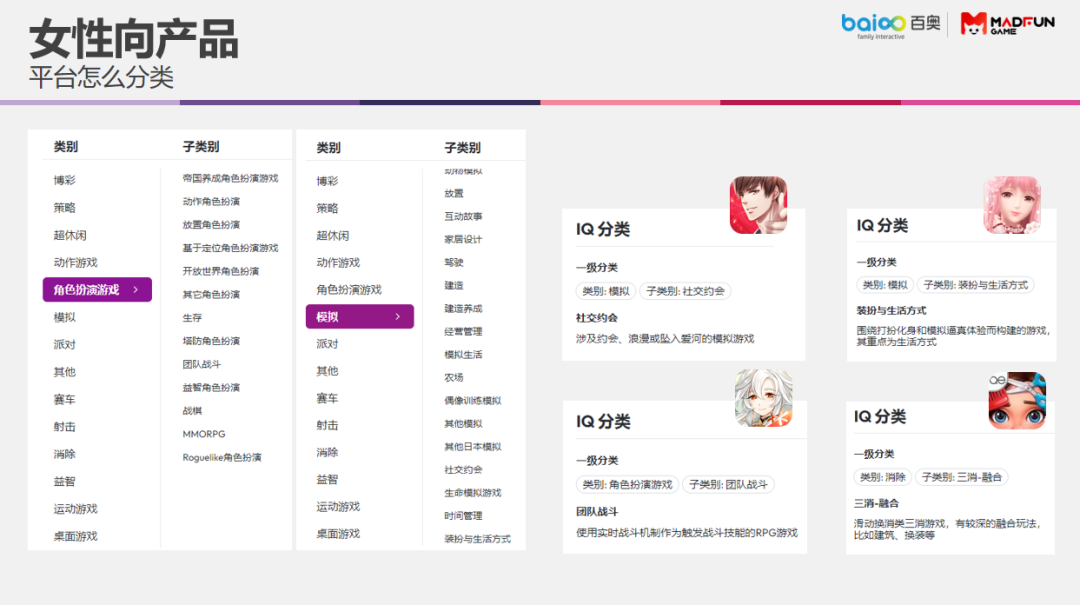Image resolution: width=1080 pixels, height=605 pixels.
Task: Choose subcategory 开放世界角色扮演
Action: click(x=220, y=271)
